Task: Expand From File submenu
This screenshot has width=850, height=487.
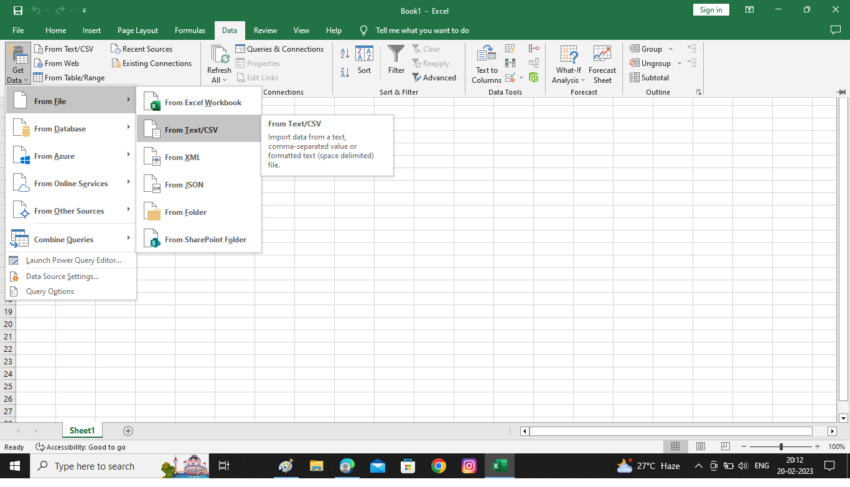Action: (71, 101)
